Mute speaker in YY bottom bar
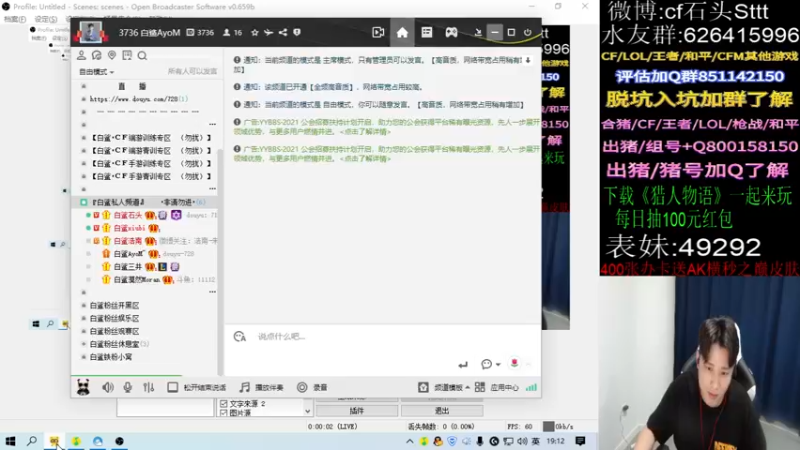This screenshot has height=450, width=800. 108,387
